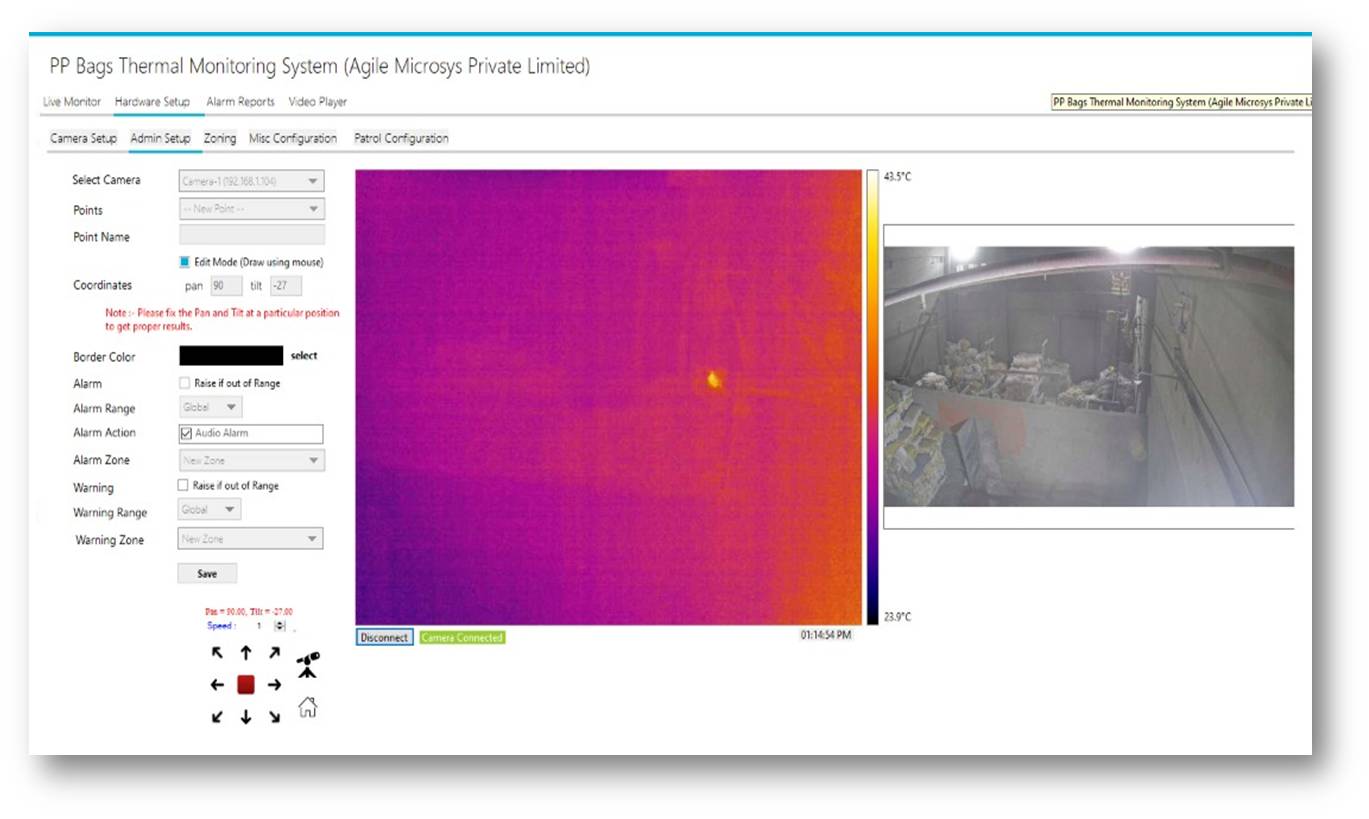Return camera to home position
The height and width of the screenshot is (819, 1369).
pos(308,709)
